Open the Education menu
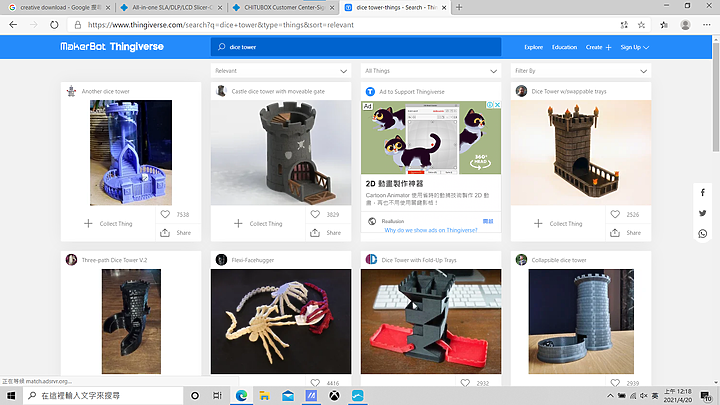The image size is (720, 405). pos(564,47)
